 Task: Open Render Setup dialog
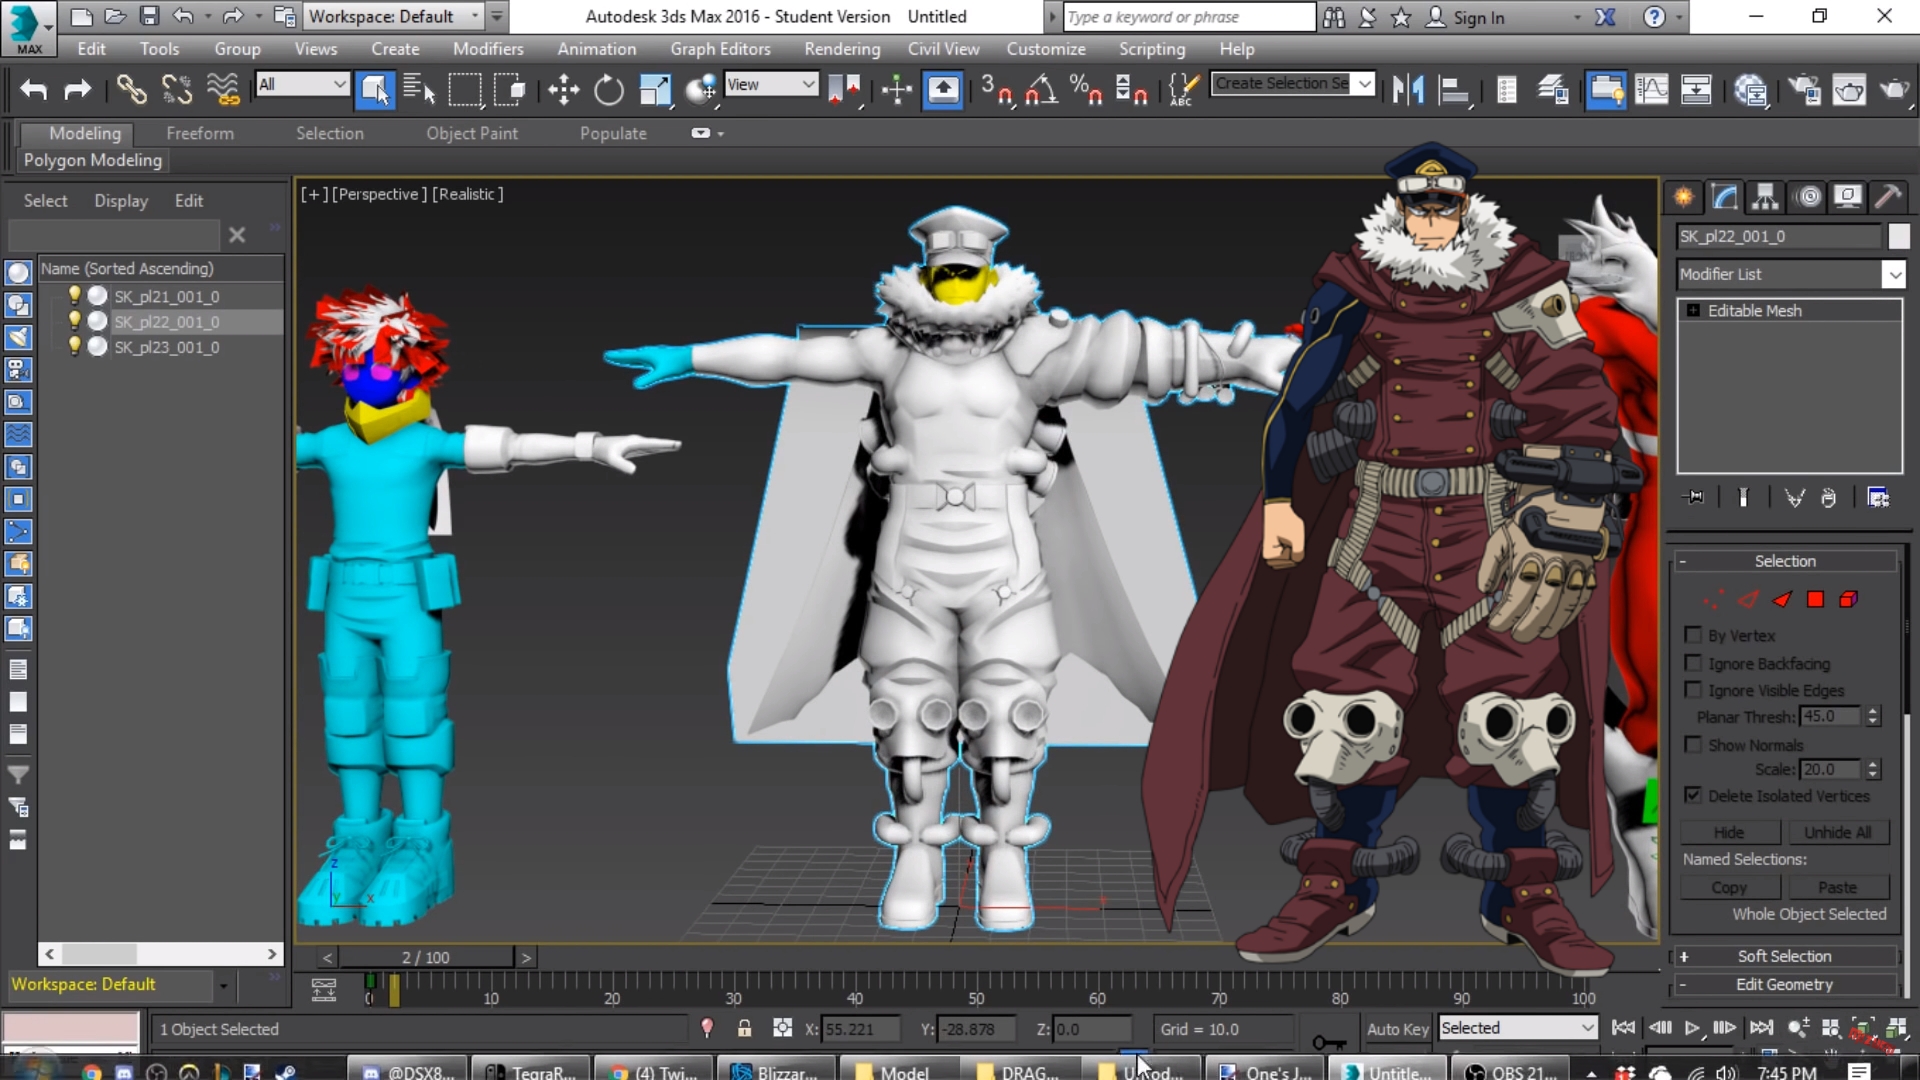1804,90
